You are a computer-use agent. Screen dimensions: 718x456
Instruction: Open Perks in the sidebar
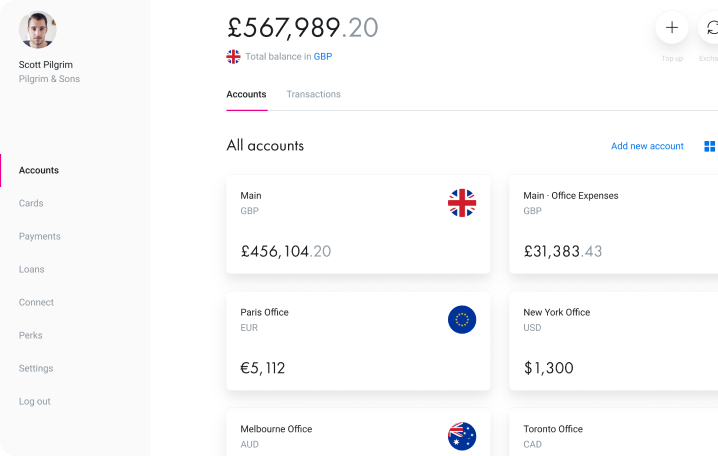pyautogui.click(x=31, y=335)
